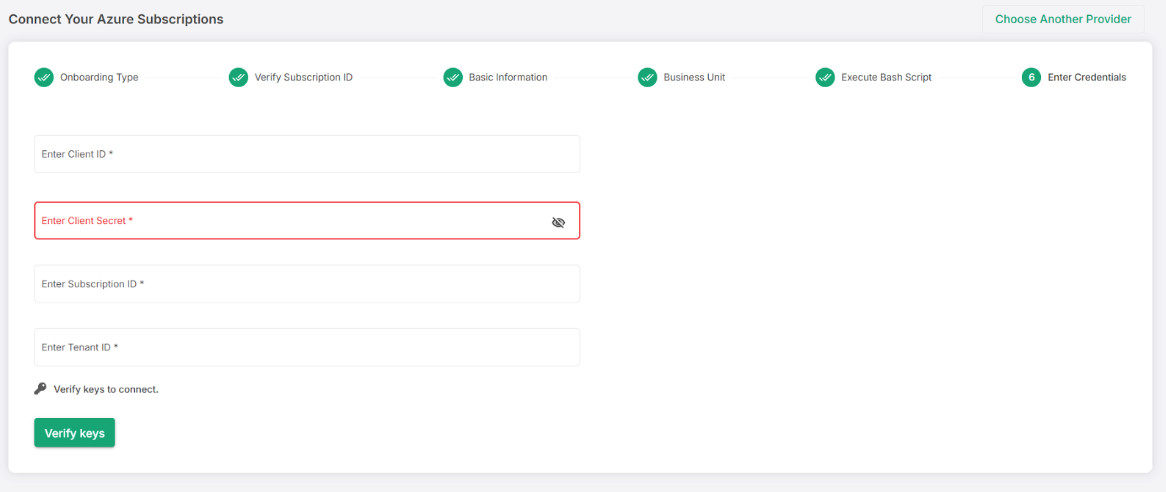Click the Verify keys button
Screen dimensions: 1166x492
coord(74,433)
